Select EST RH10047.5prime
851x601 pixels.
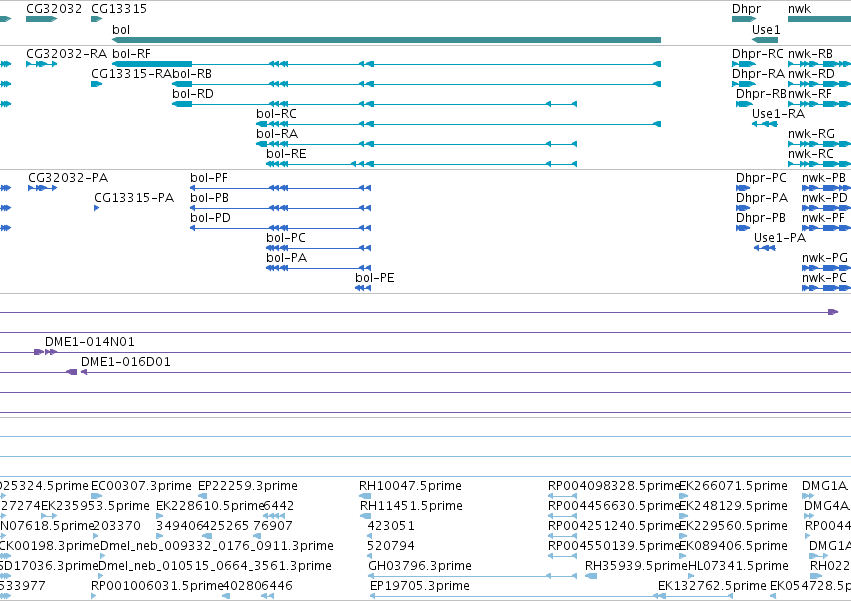[x=365, y=496]
